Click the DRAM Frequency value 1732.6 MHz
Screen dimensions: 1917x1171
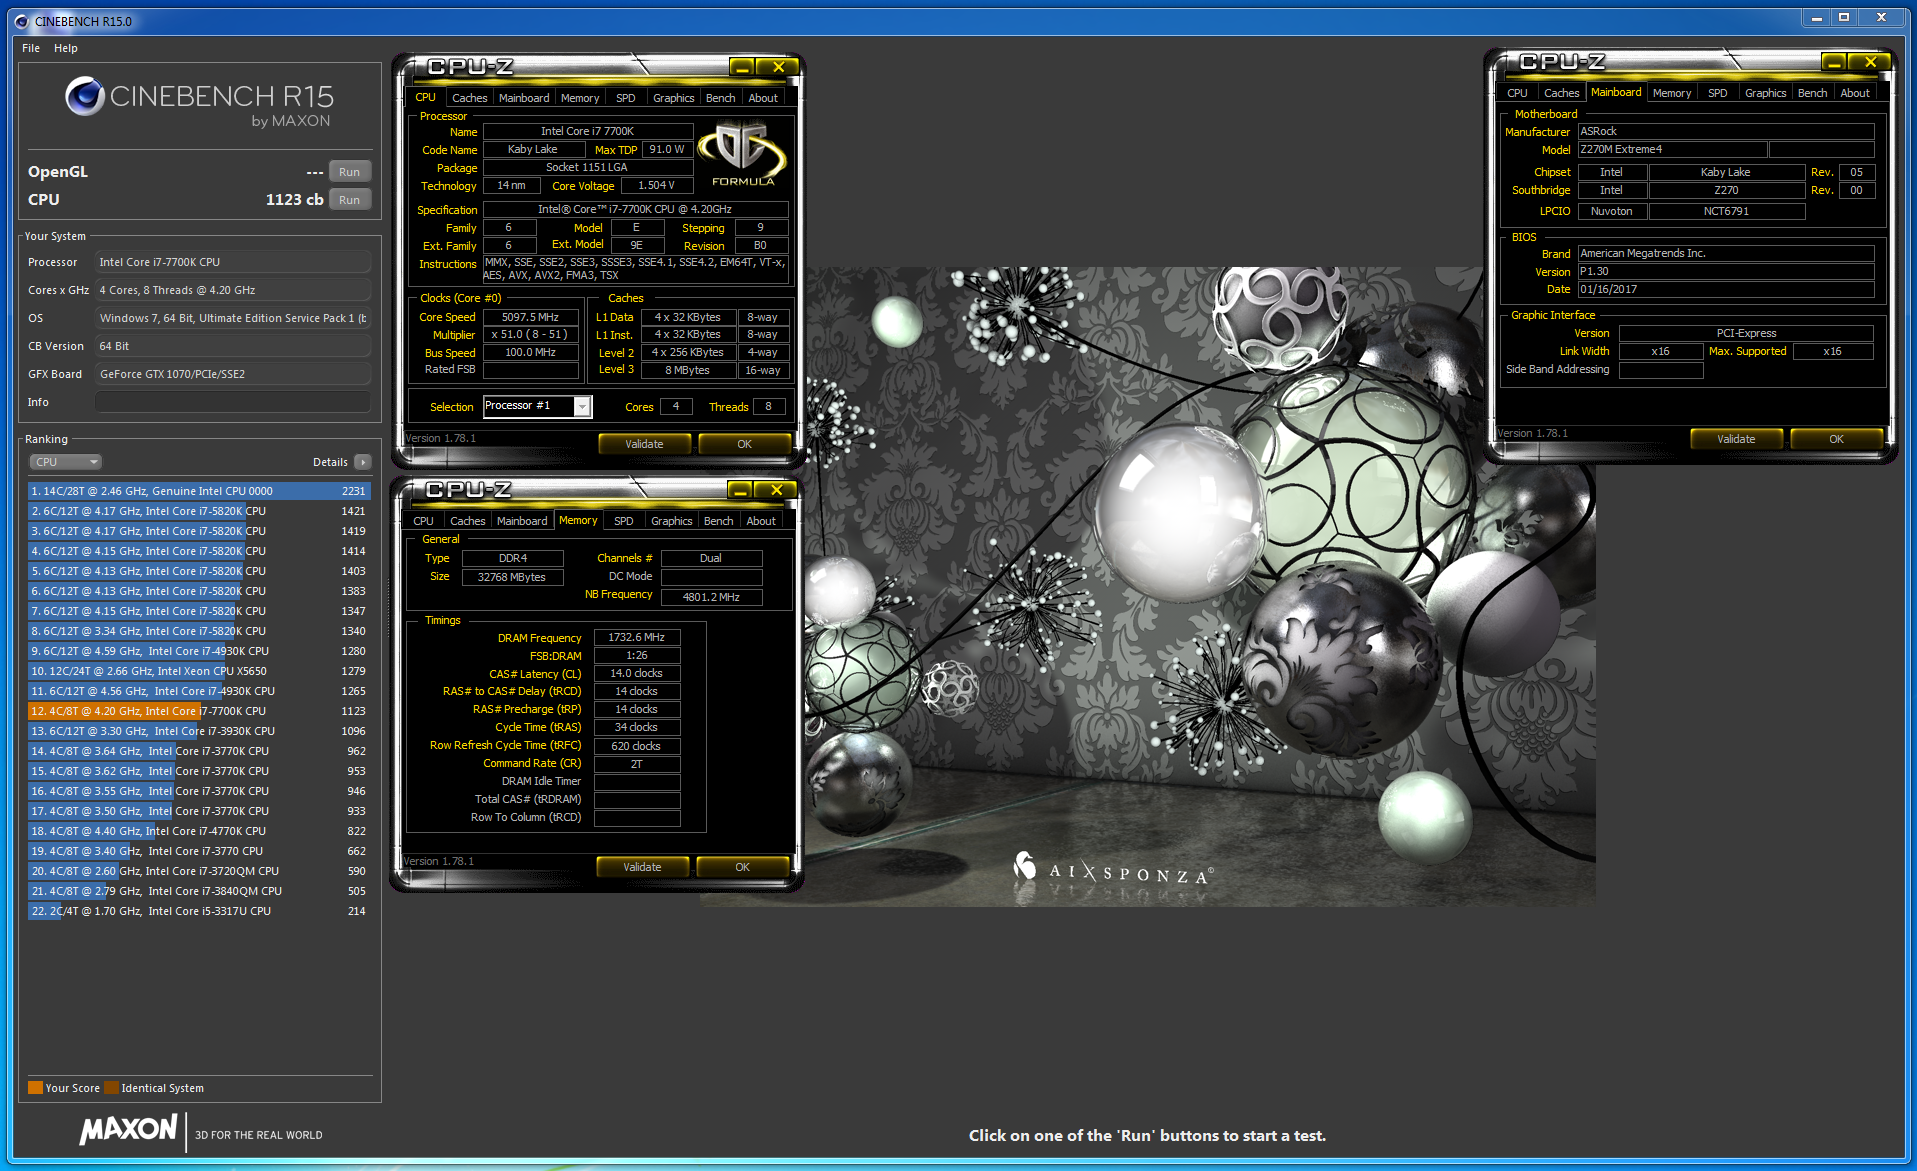tap(637, 637)
